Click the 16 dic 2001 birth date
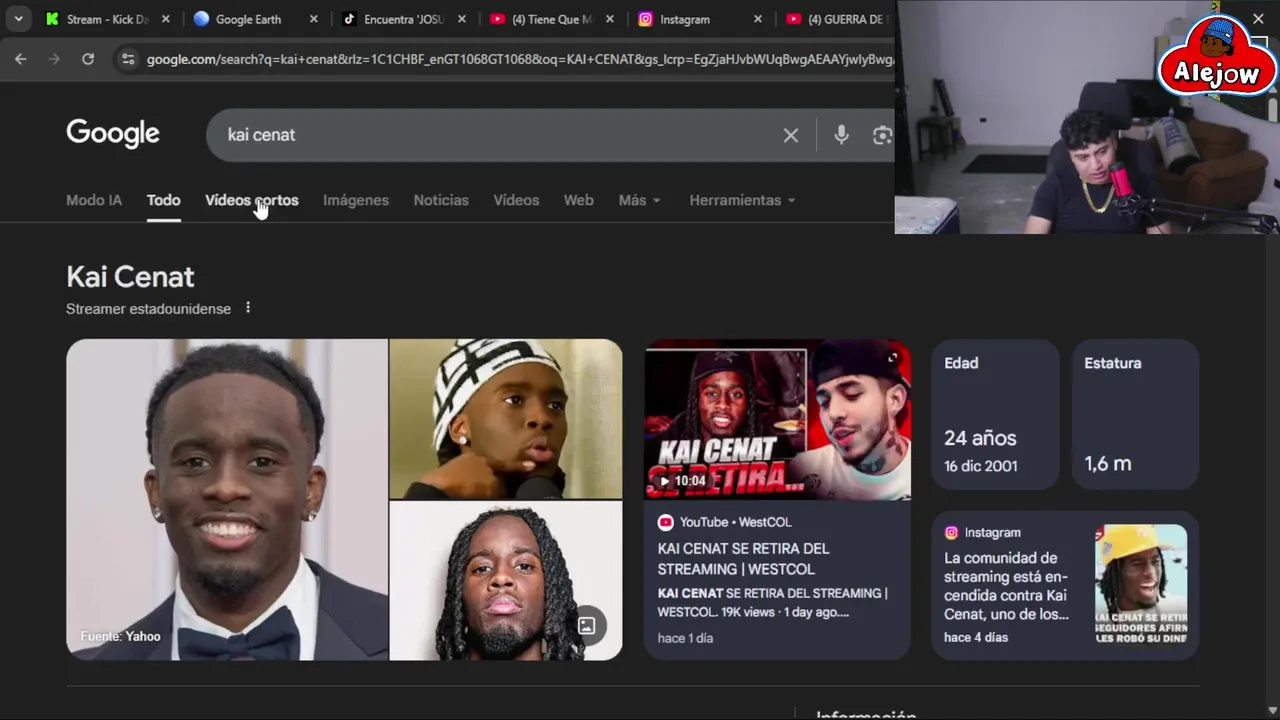The height and width of the screenshot is (720, 1280). pos(981,466)
